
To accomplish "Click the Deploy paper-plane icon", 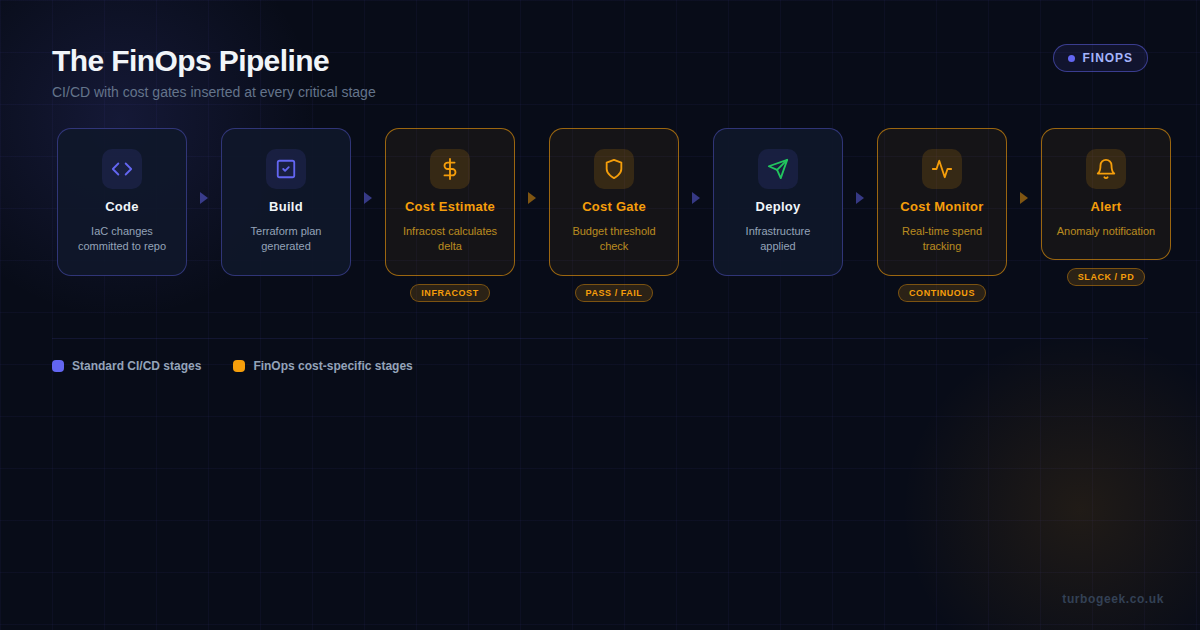I will pyautogui.click(x=778, y=168).
